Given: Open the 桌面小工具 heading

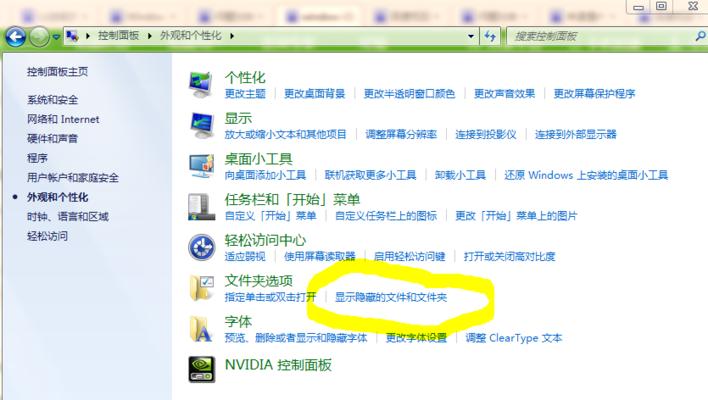Looking at the screenshot, I should click(x=259, y=159).
